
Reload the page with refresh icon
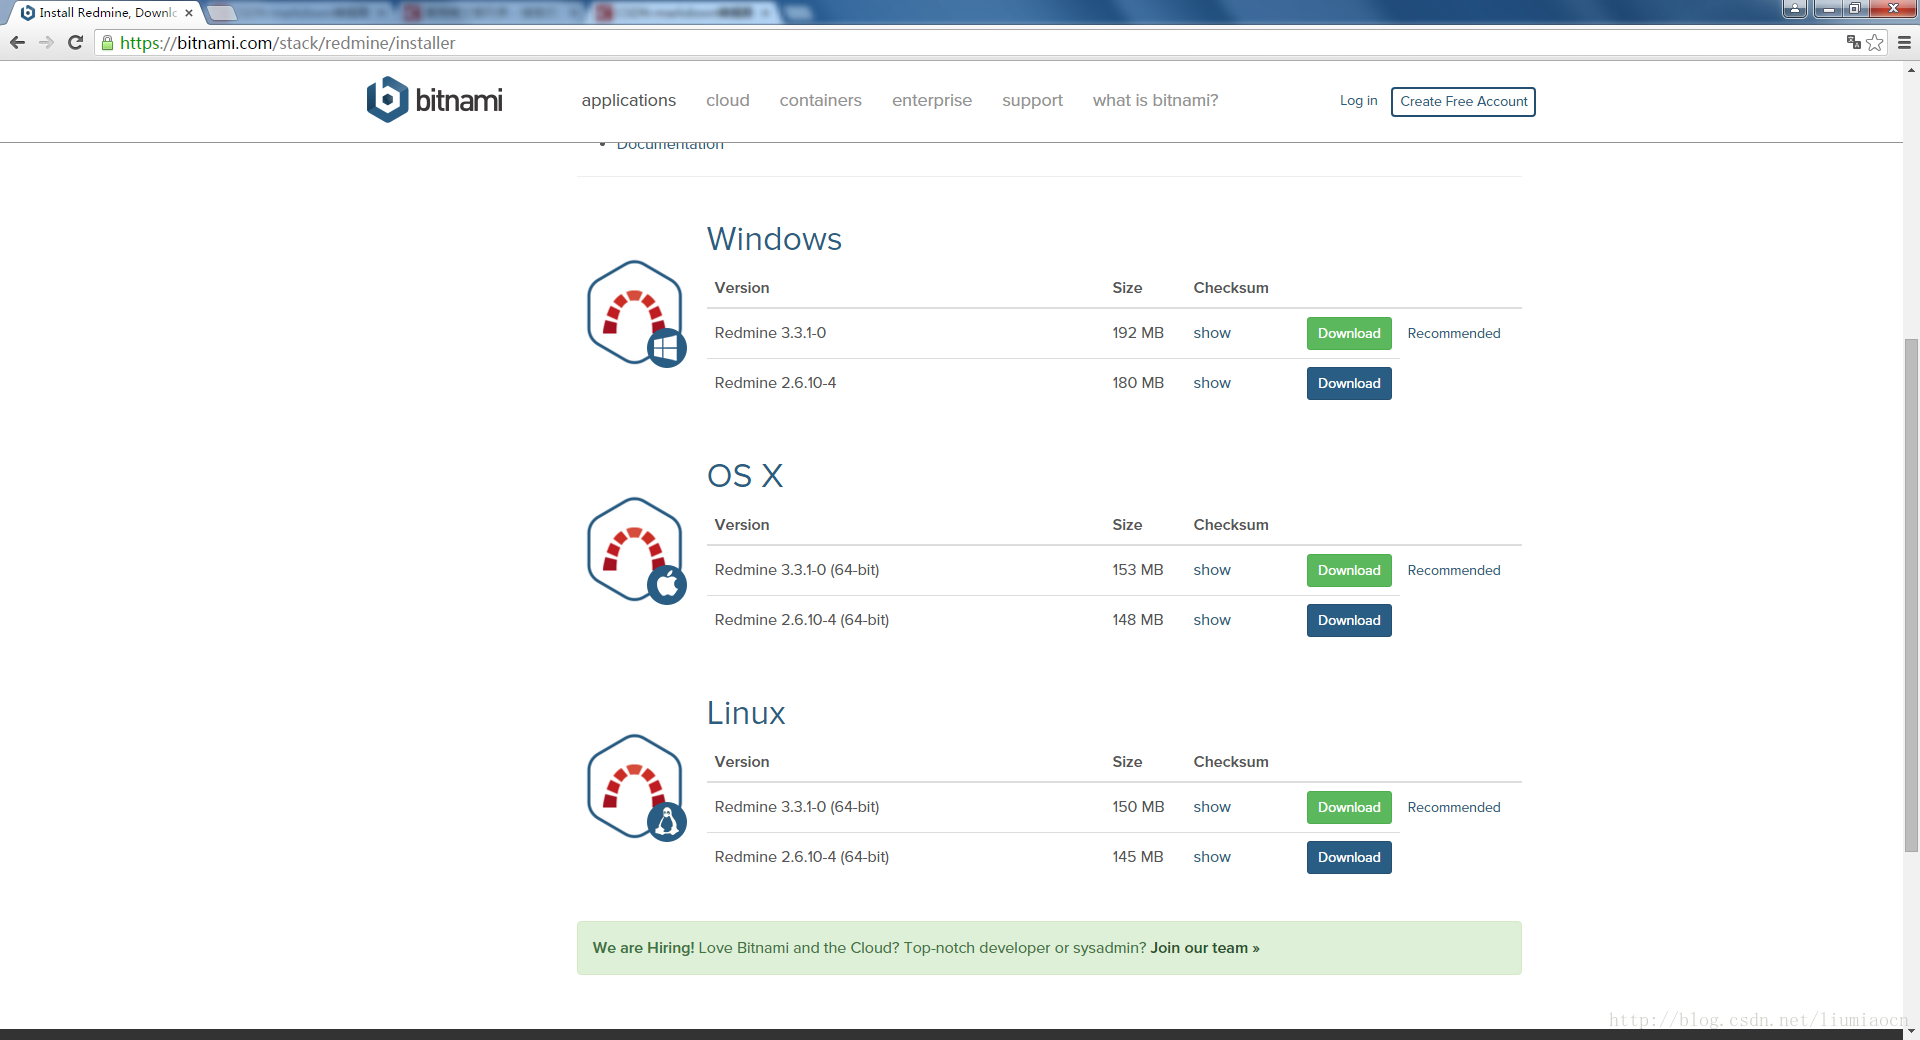(75, 42)
